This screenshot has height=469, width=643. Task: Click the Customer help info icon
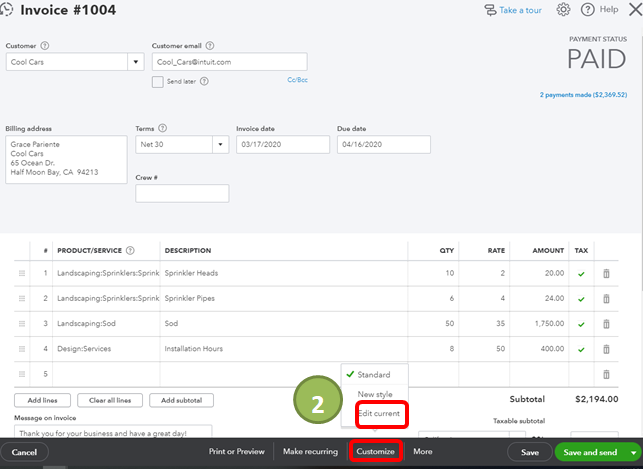click(45, 46)
